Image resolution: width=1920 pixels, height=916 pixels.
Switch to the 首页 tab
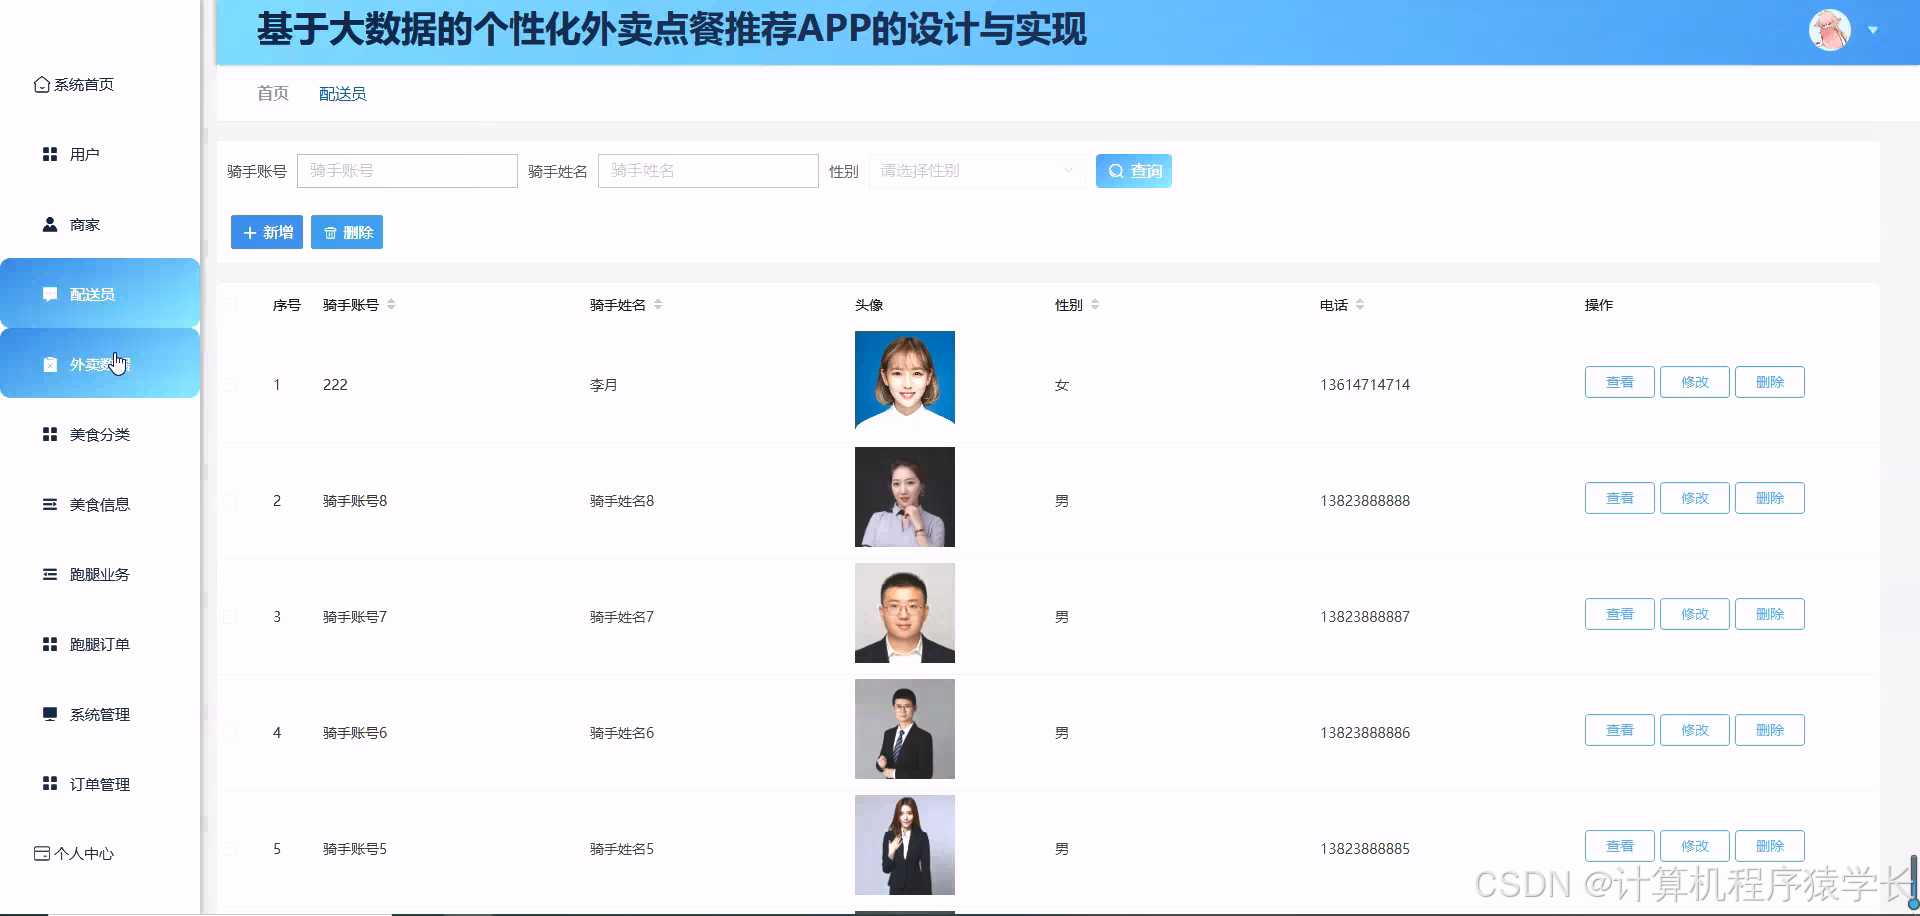point(271,93)
